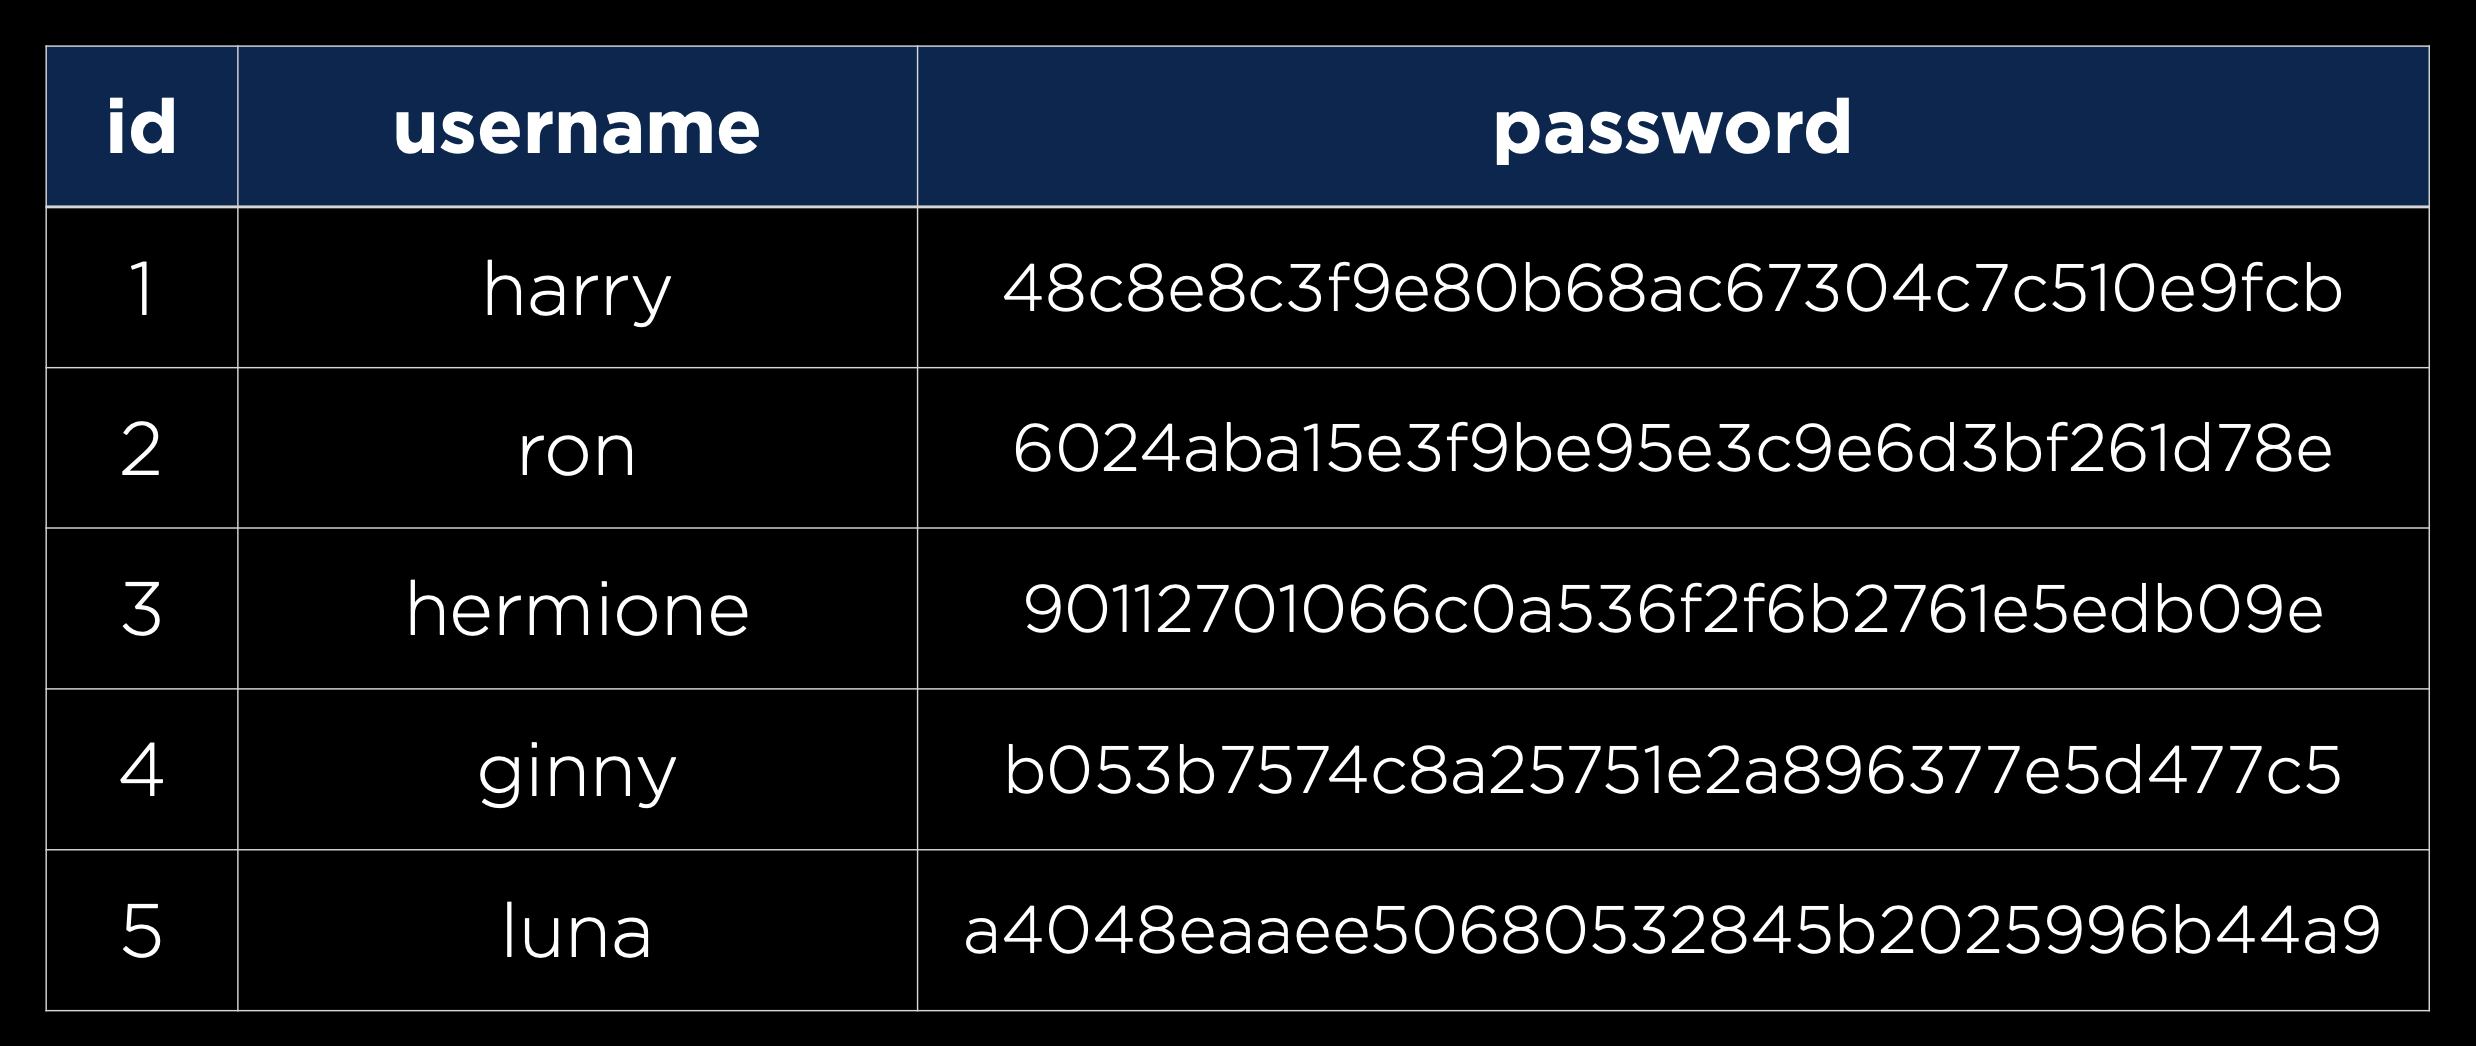Click the username ginny
The width and height of the screenshot is (2476, 1046).
click(x=577, y=772)
